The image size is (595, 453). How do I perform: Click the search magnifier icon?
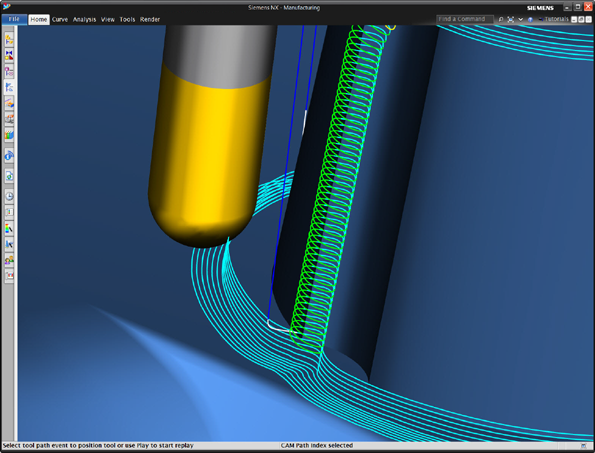(x=501, y=19)
